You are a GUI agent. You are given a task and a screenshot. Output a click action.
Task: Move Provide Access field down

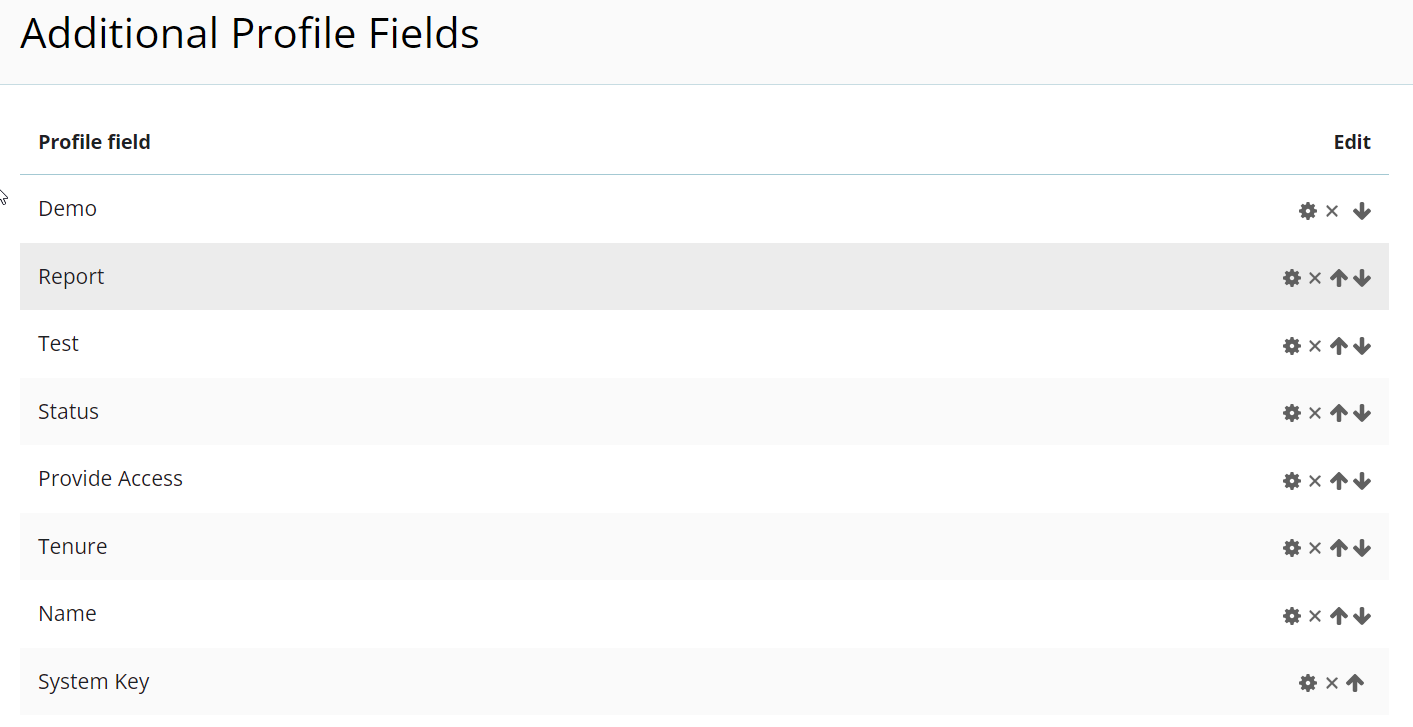tap(1361, 481)
